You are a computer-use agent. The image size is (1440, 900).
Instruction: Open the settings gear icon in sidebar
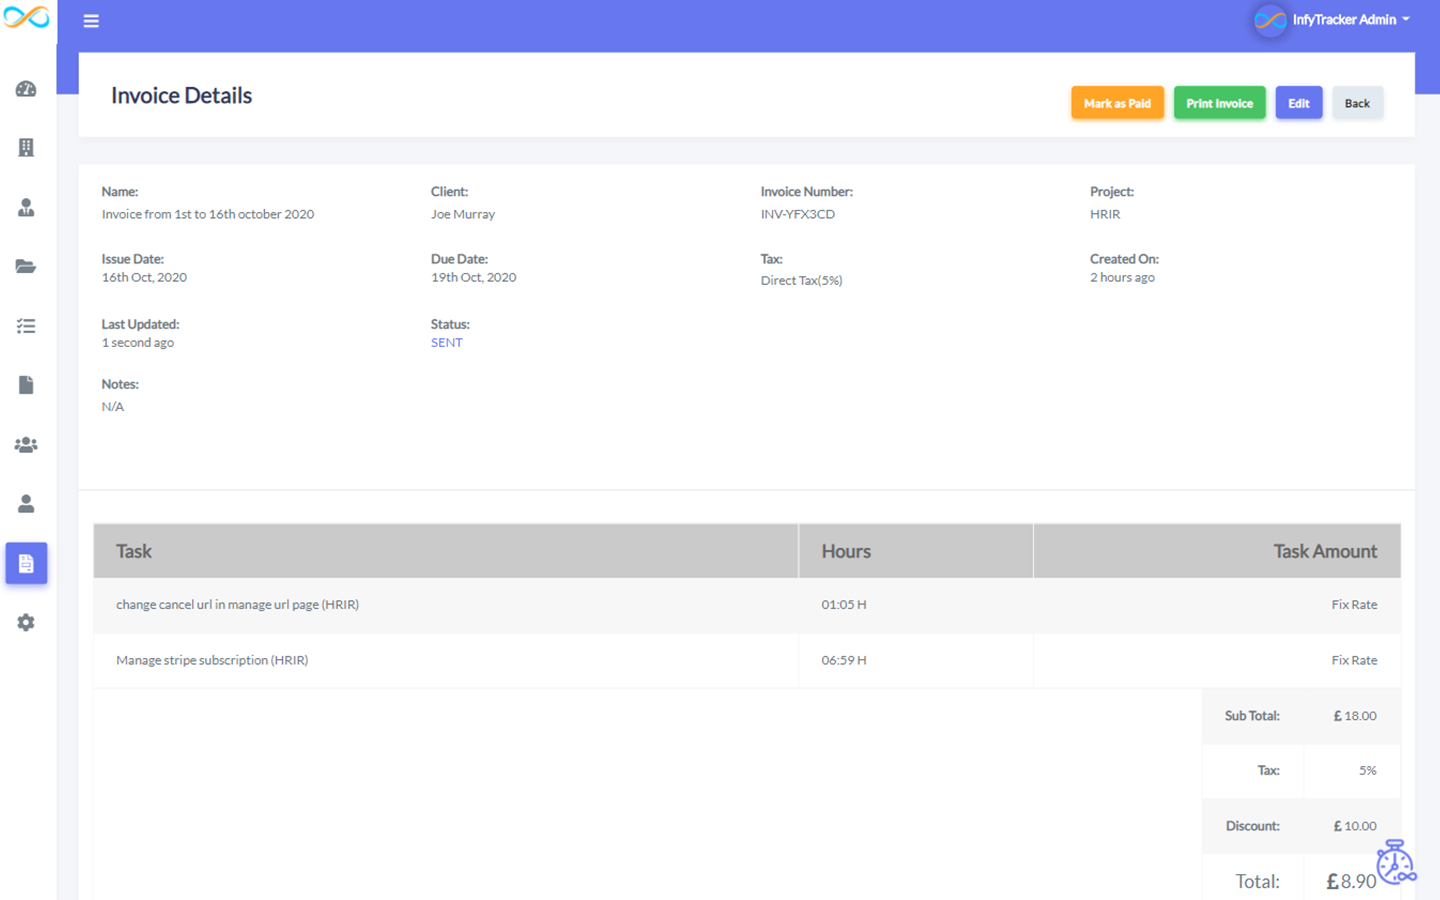point(26,623)
